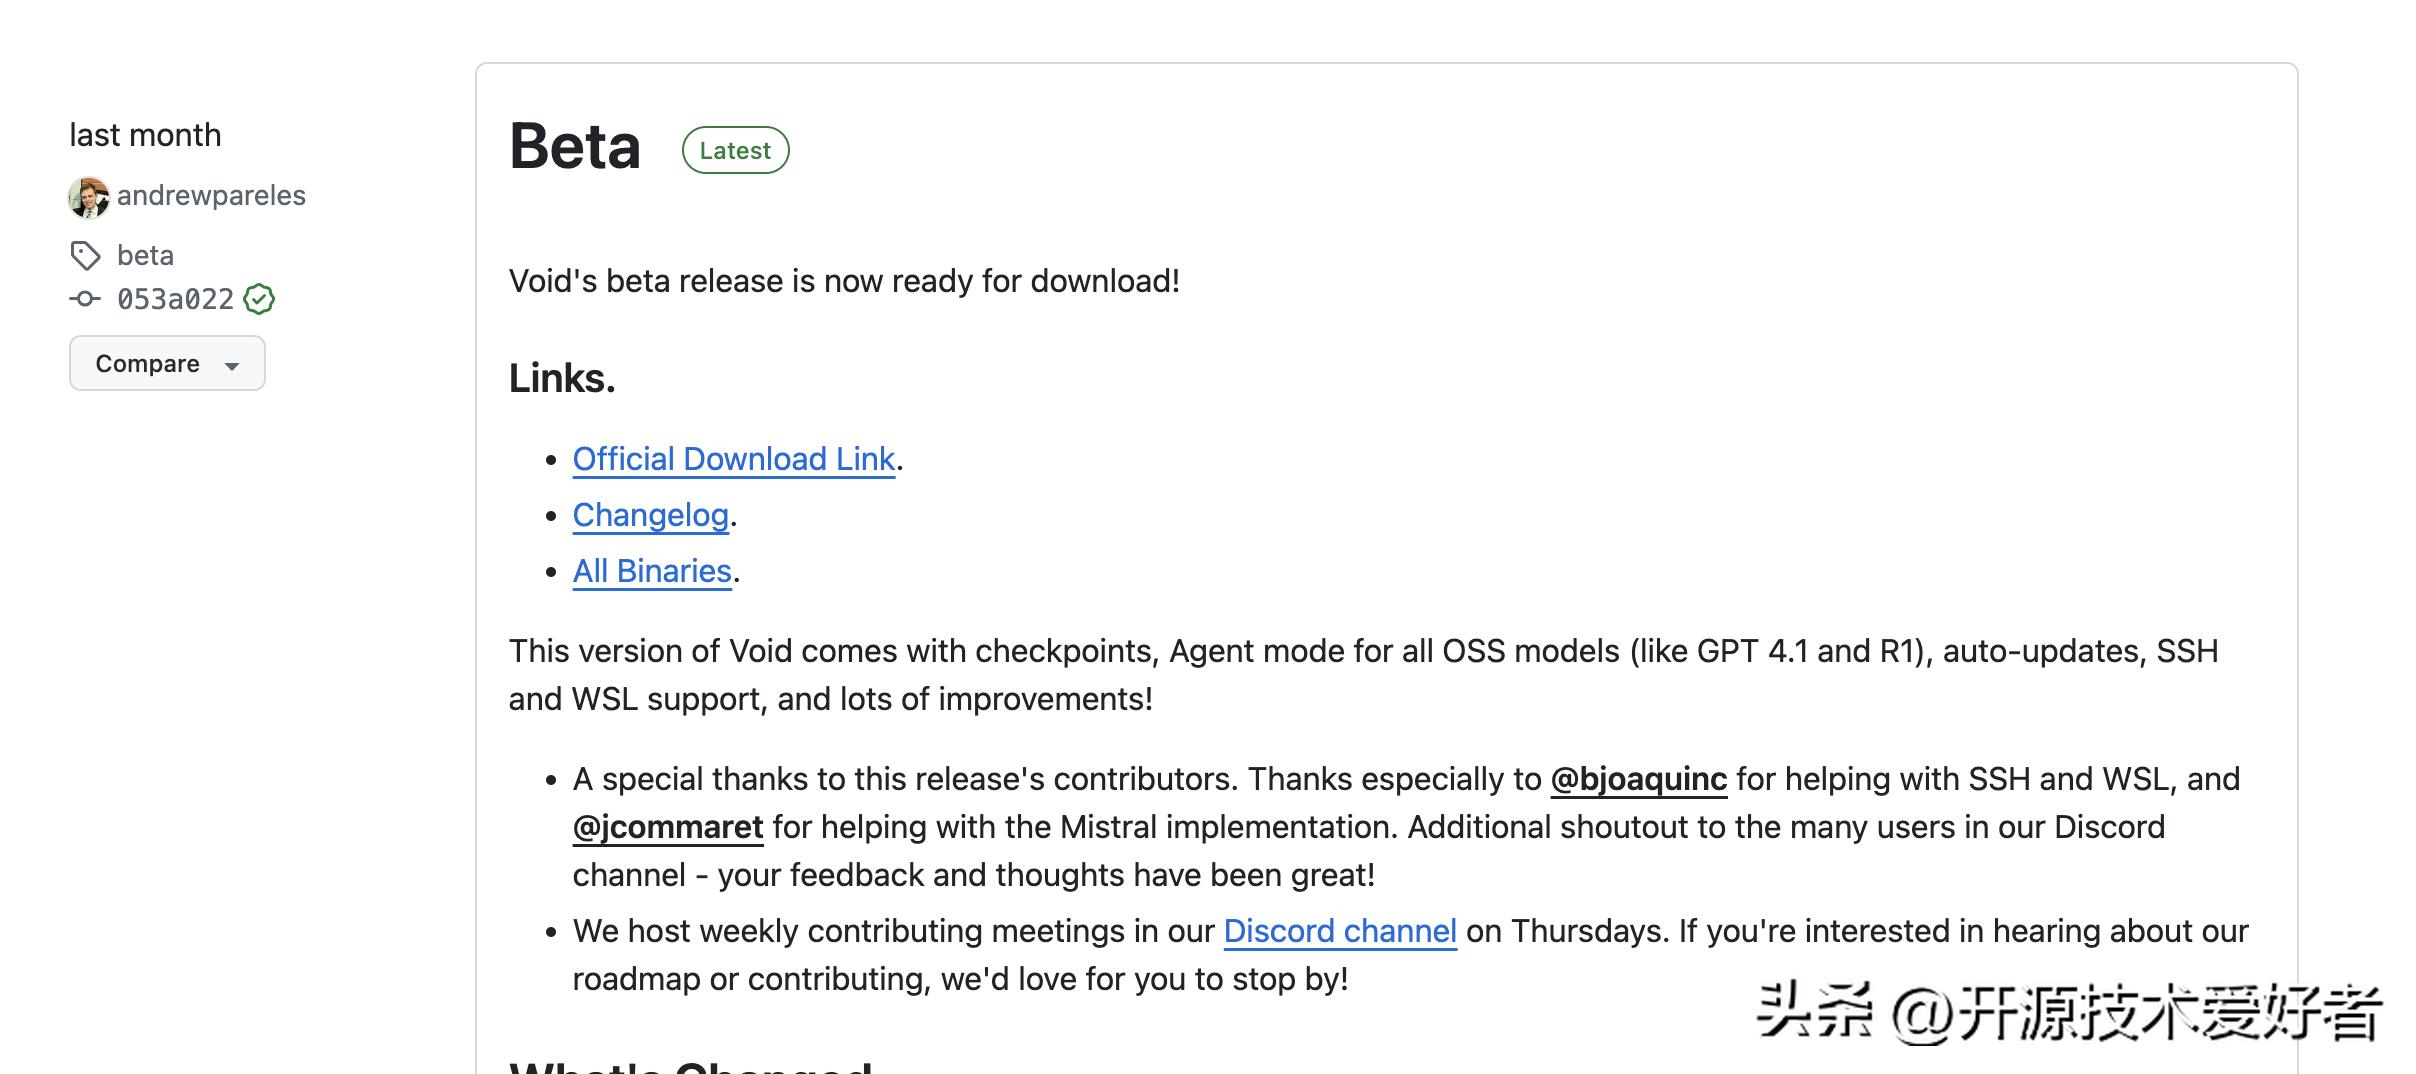Open the All Binaries link
This screenshot has height=1074, width=2416.
click(652, 571)
